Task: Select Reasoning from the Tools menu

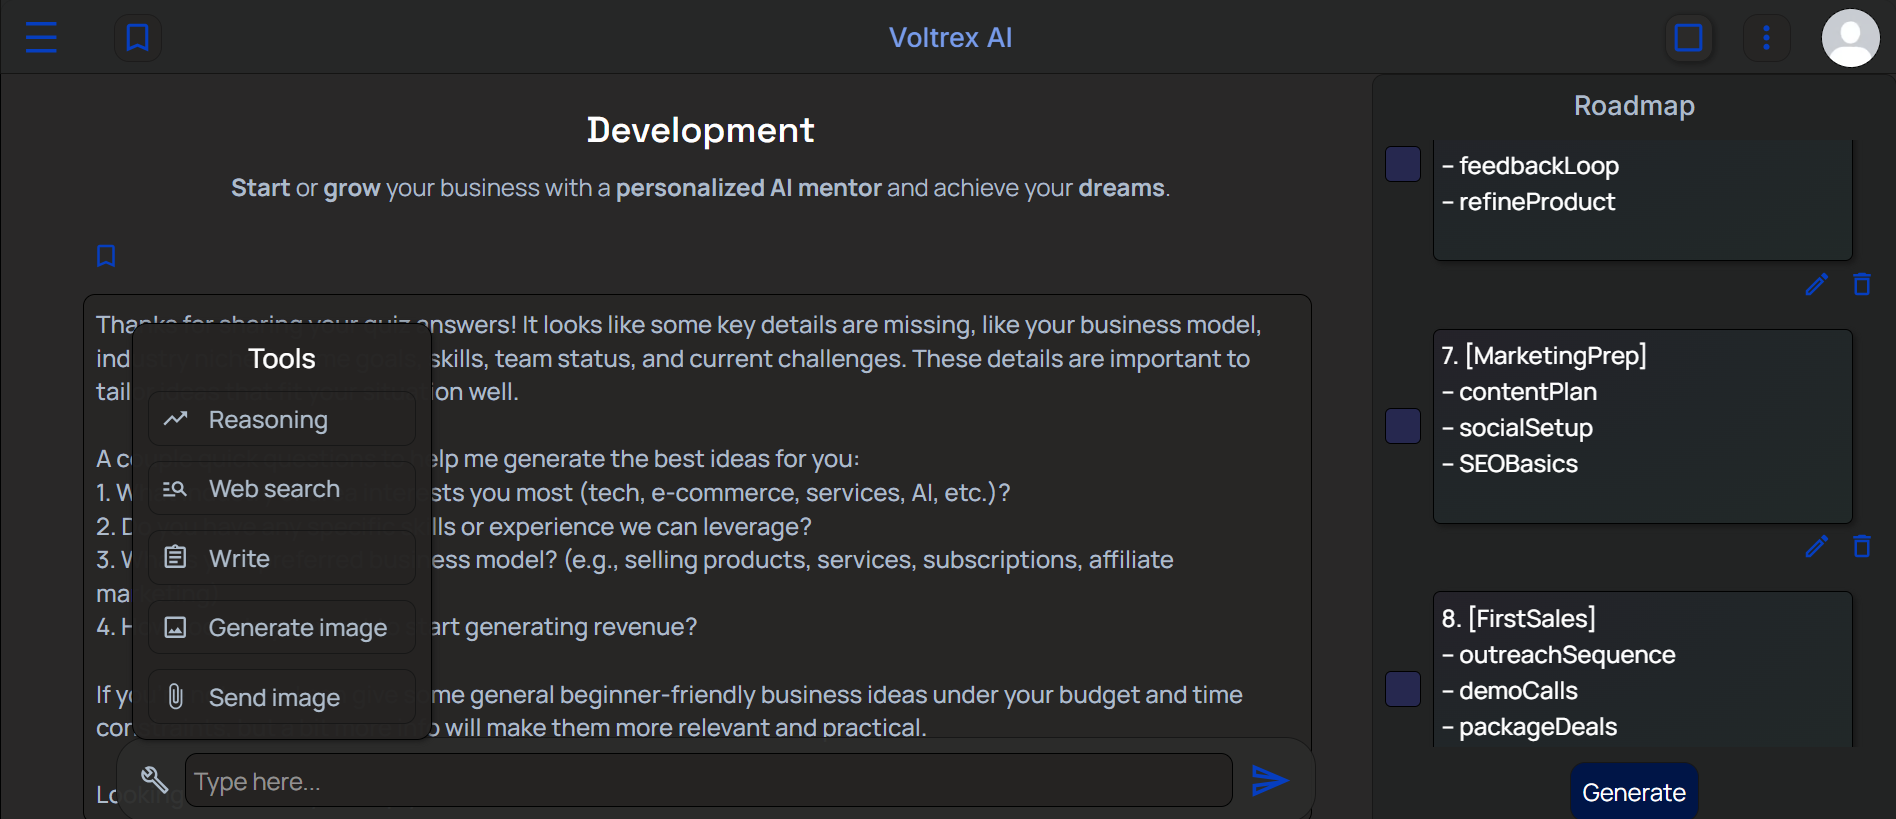Action: 282,419
